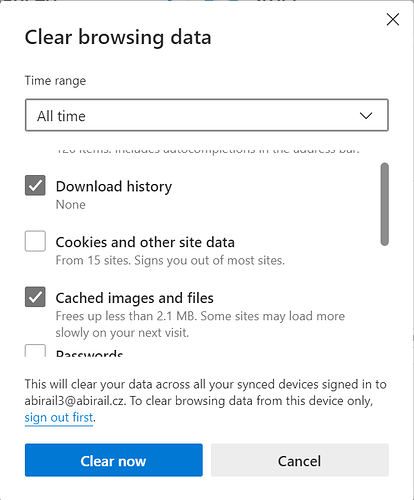
Task: Open the Time range dropdown showing All time
Action: click(207, 115)
